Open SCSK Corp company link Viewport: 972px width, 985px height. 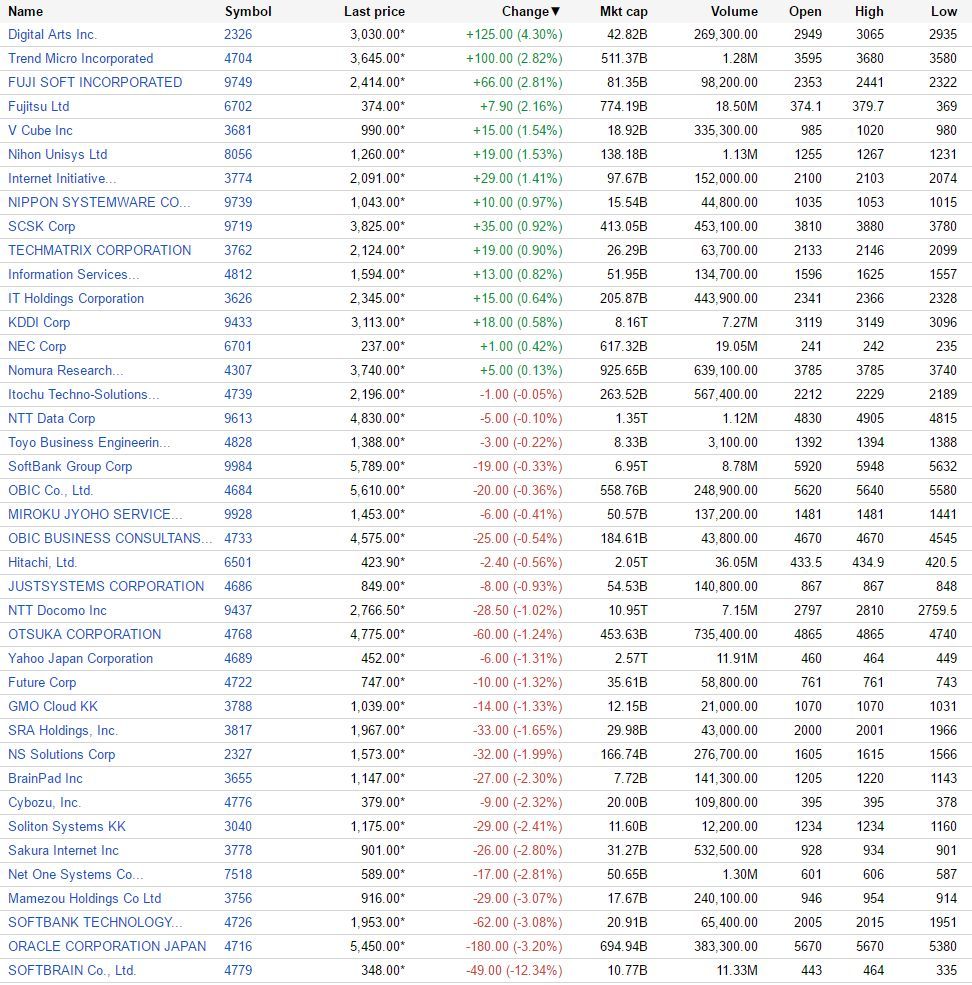(x=41, y=226)
